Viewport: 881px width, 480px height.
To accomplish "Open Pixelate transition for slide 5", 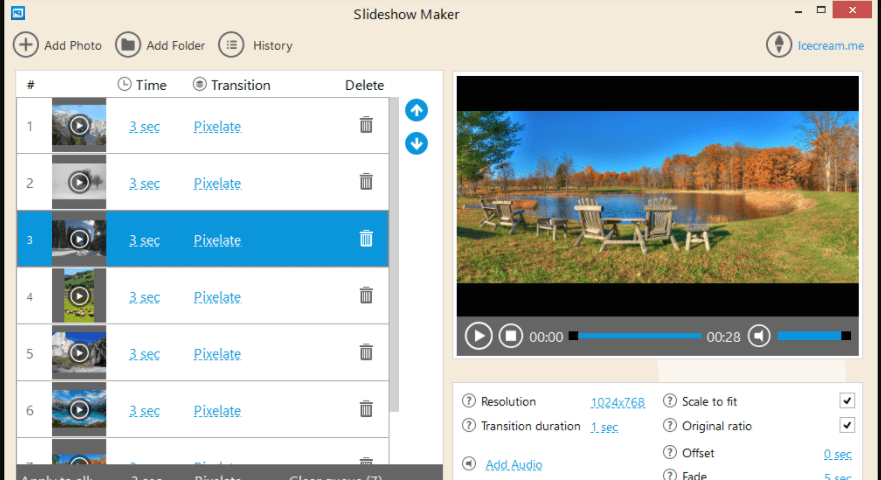I will pyautogui.click(x=217, y=354).
